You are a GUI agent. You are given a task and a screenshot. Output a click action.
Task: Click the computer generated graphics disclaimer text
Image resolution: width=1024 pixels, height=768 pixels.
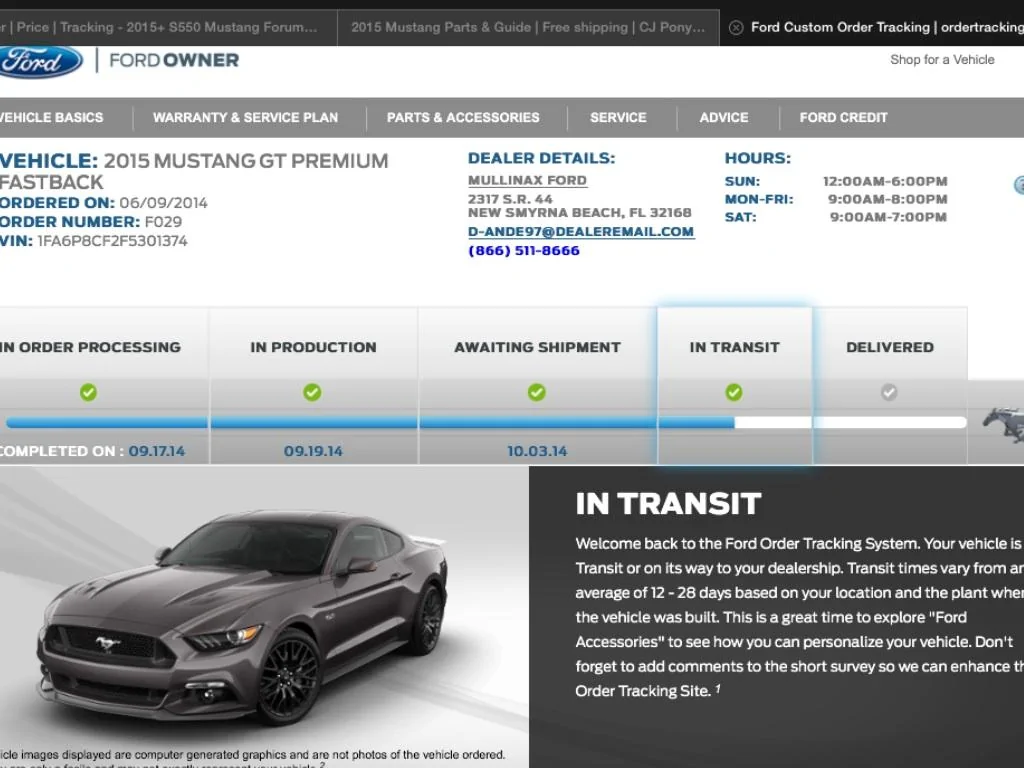pos(253,755)
